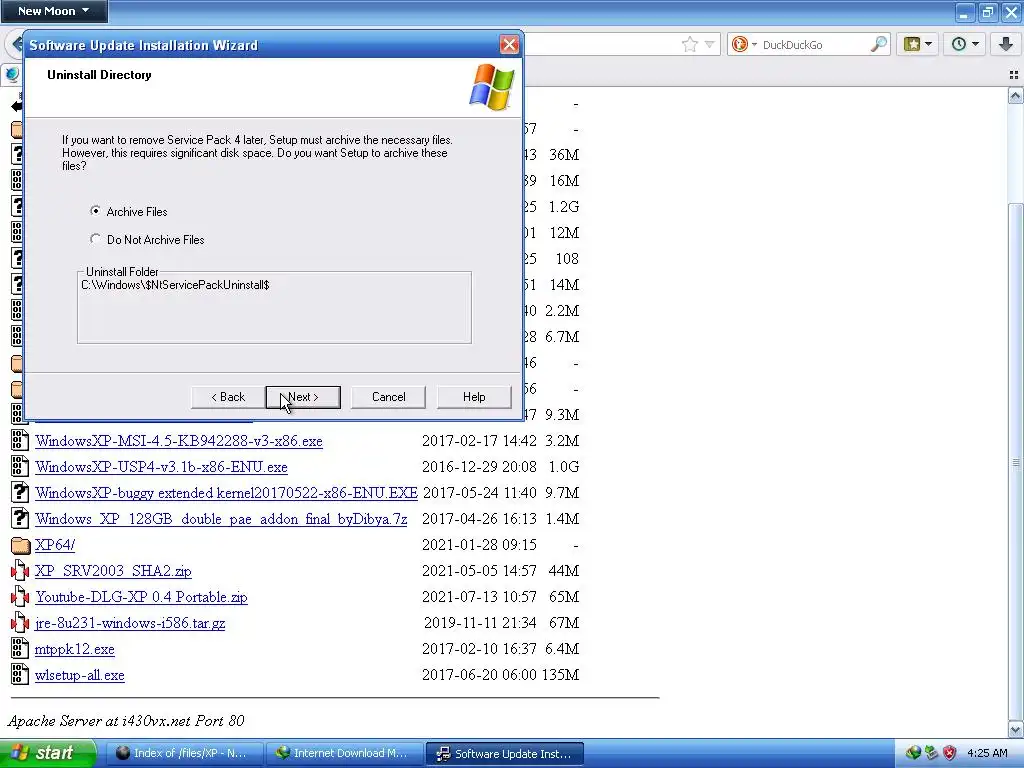Image resolution: width=1024 pixels, height=768 pixels.
Task: Click binary icon beside WindowsXP-MSI-4.5 file
Action: pos(20,441)
